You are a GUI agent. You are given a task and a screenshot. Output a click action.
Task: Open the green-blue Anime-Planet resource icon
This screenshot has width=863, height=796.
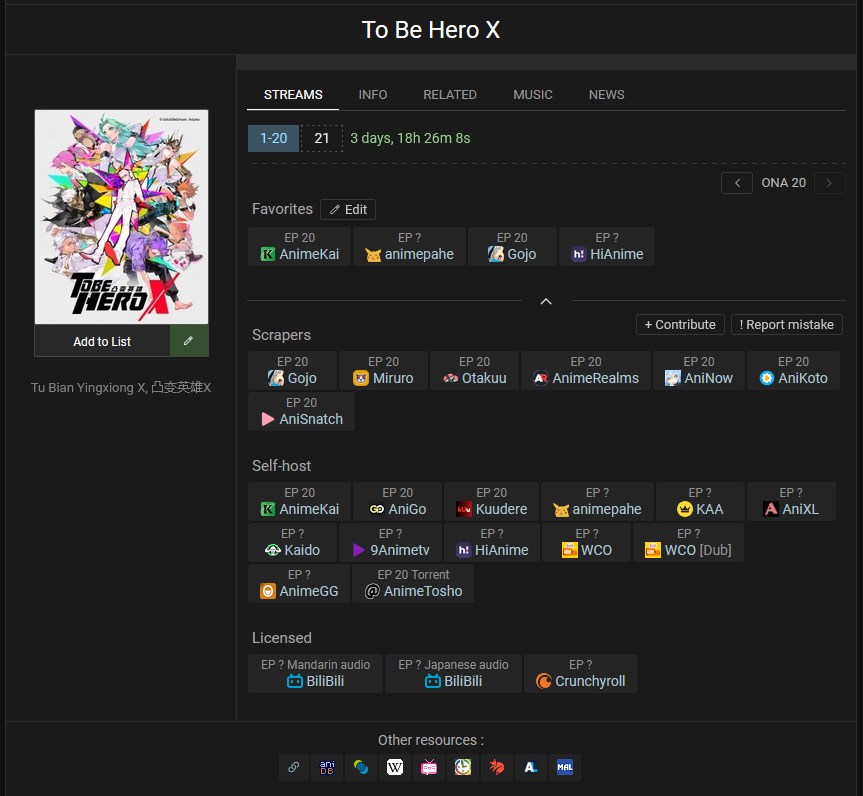click(x=361, y=767)
